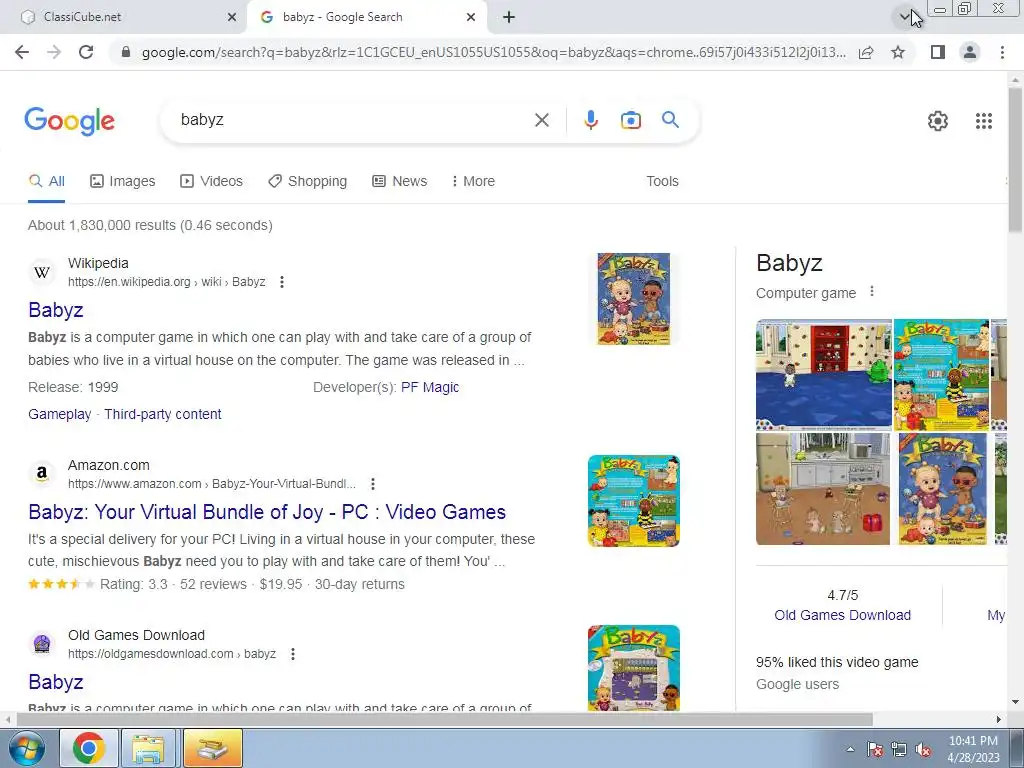Open Amazon result options menu
1024x768 pixels.
coord(372,484)
